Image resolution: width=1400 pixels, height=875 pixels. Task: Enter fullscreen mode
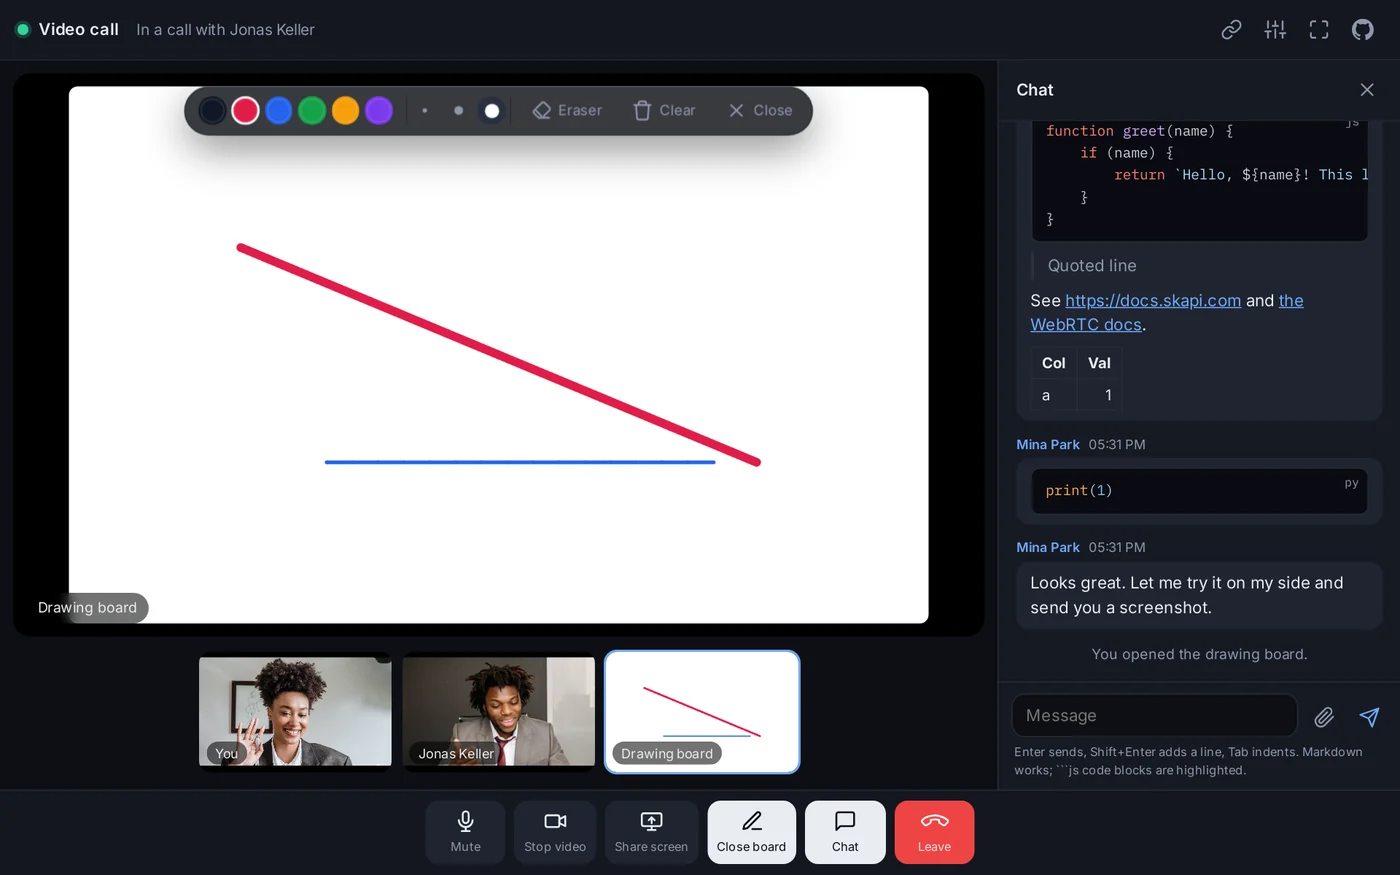[x=1319, y=30]
